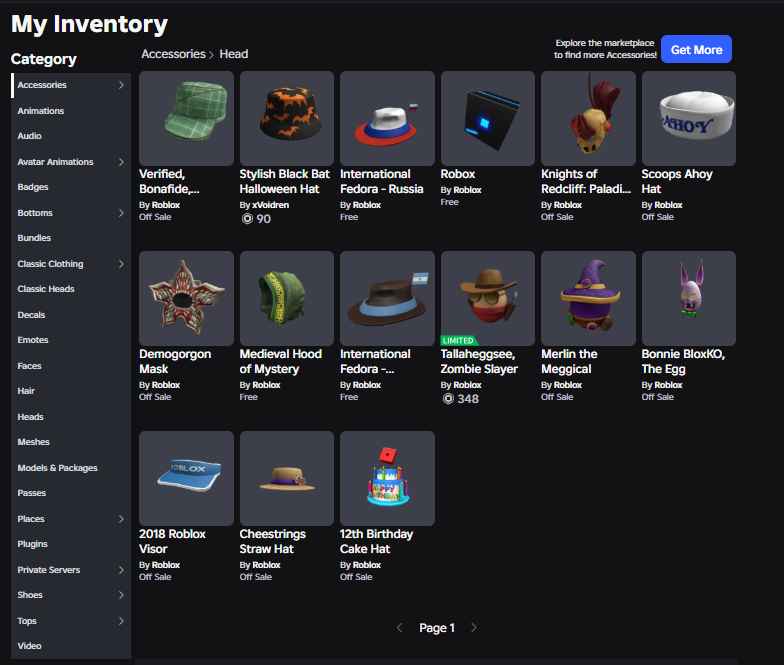
Task: Select the Badges category
Action: 71,187
